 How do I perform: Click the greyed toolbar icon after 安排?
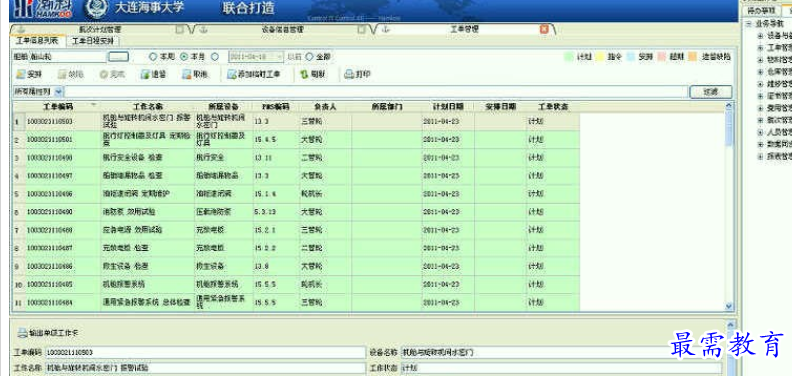(62, 74)
